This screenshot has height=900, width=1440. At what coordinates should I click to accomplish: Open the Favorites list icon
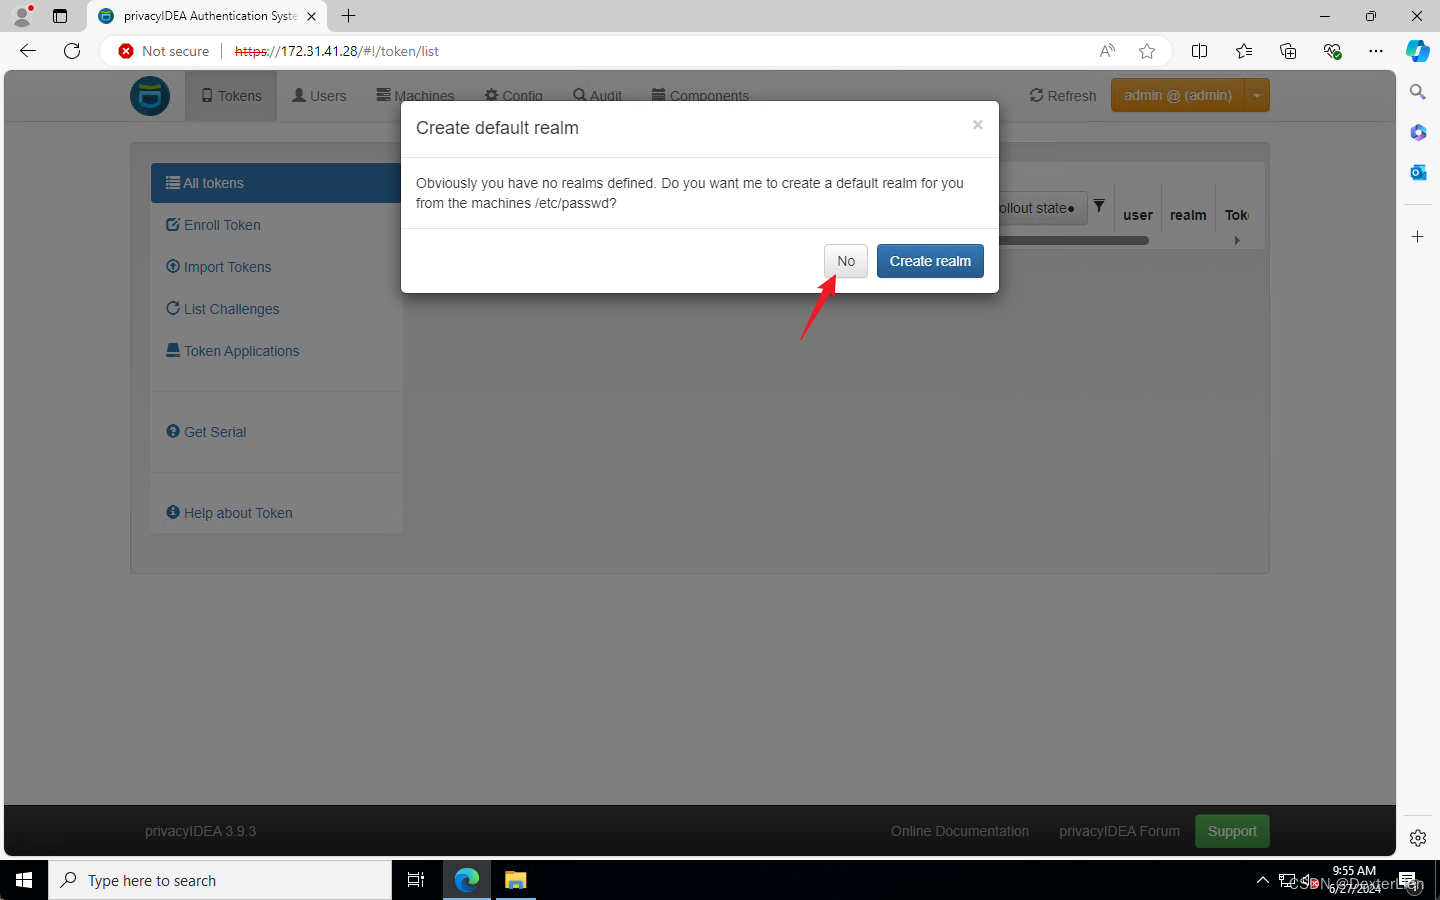pyautogui.click(x=1244, y=51)
